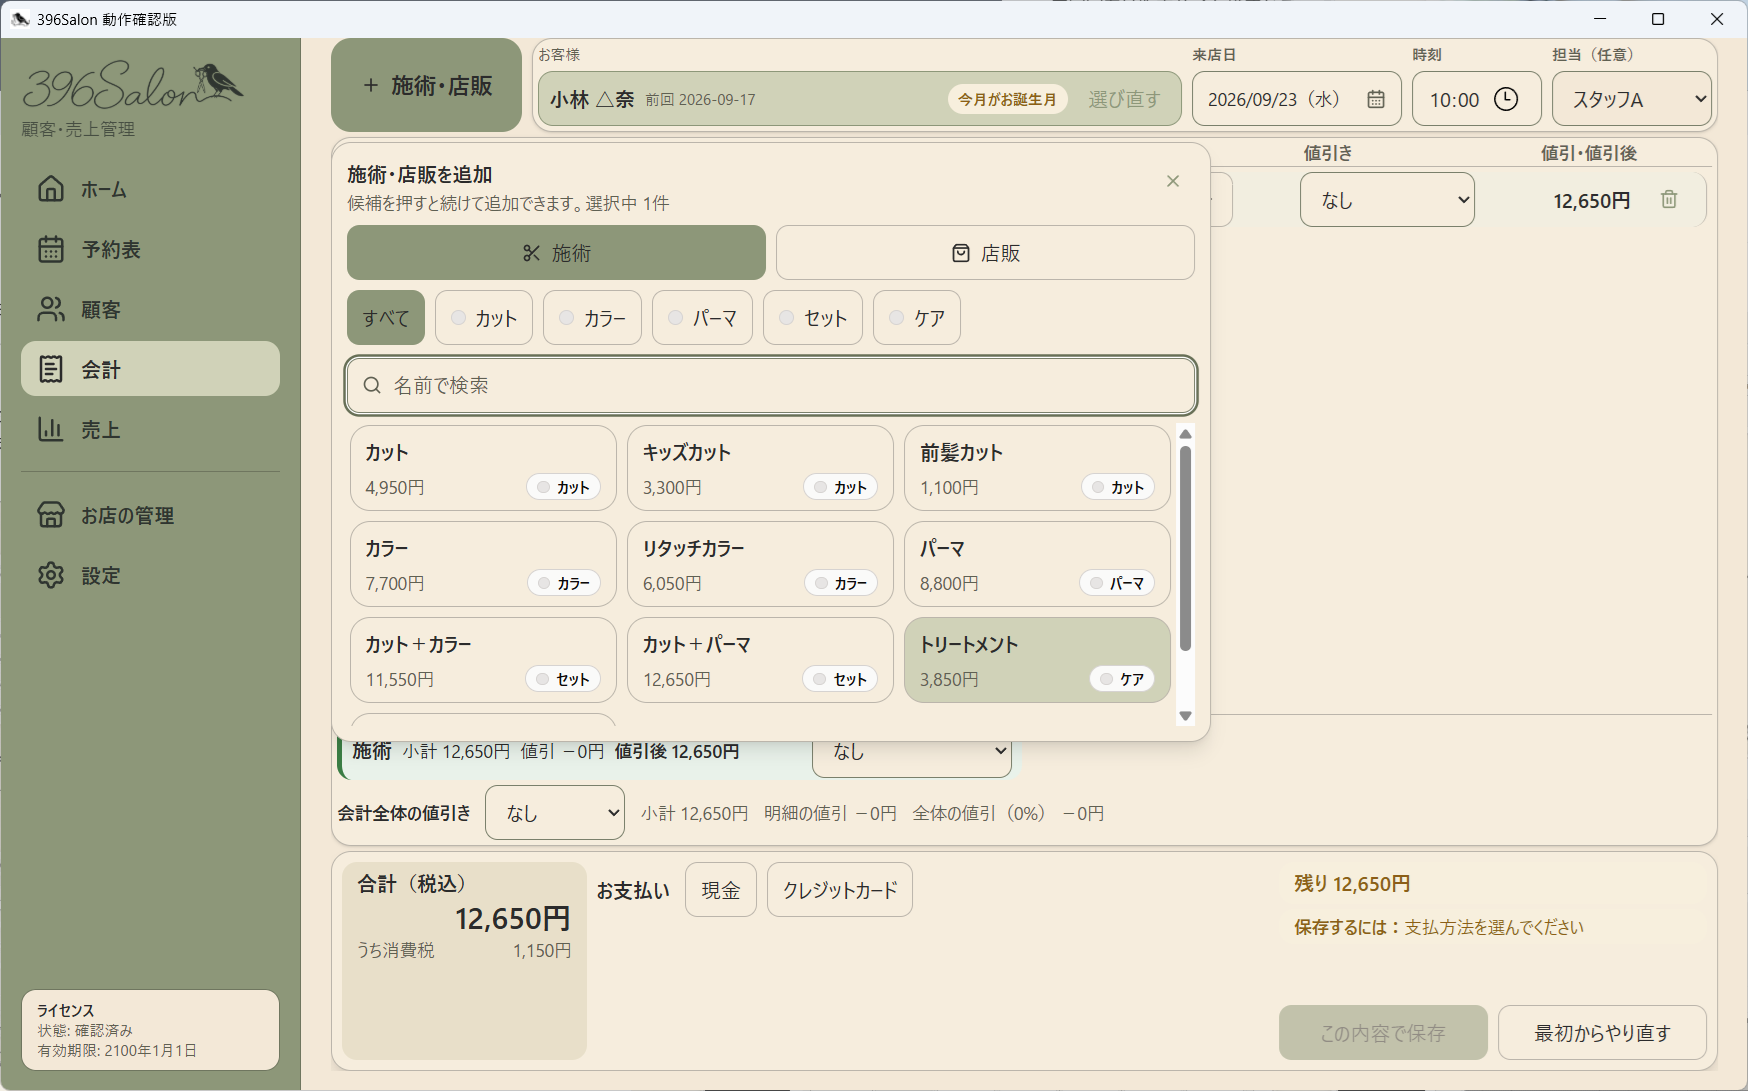Open the 担当 スタッフA dropdown

[1632, 99]
